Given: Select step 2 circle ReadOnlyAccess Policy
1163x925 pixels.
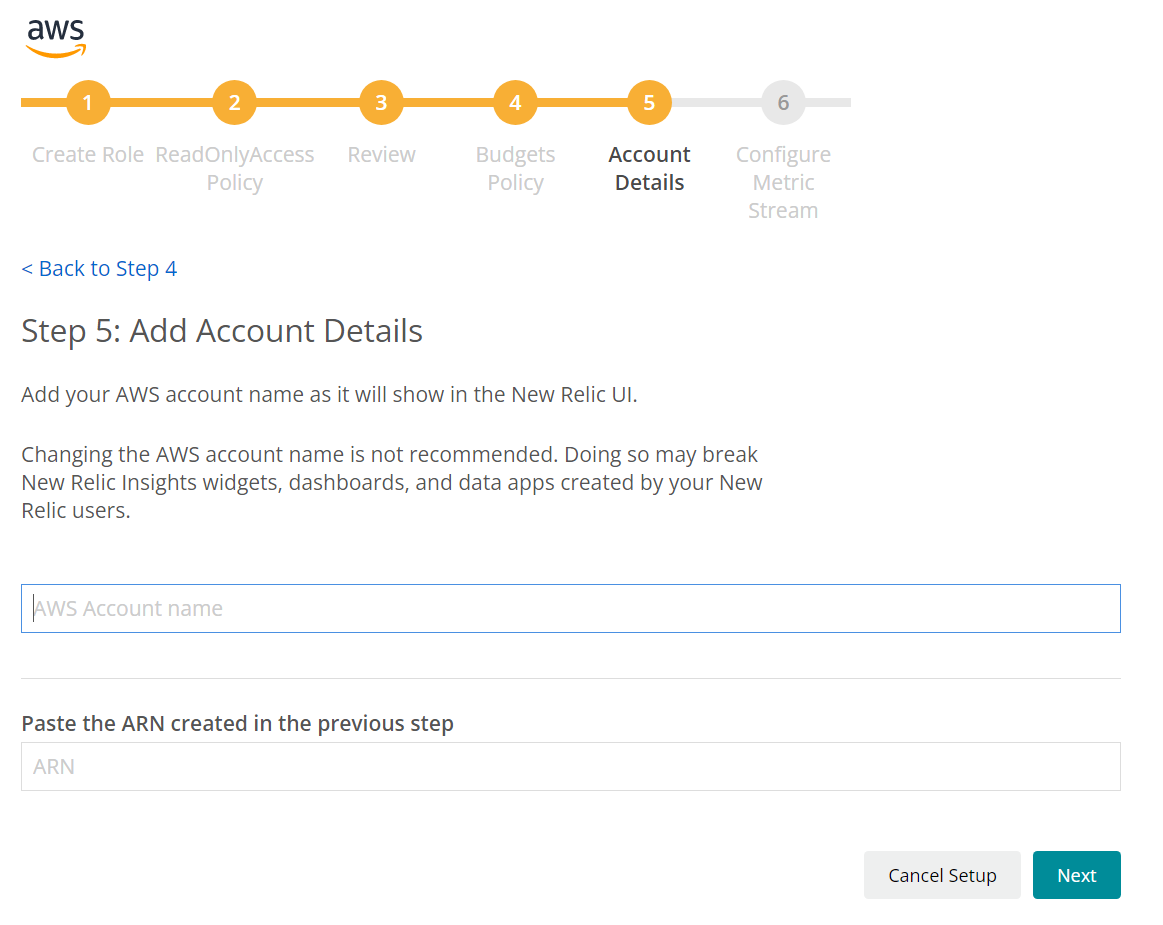Looking at the screenshot, I should 234,102.
